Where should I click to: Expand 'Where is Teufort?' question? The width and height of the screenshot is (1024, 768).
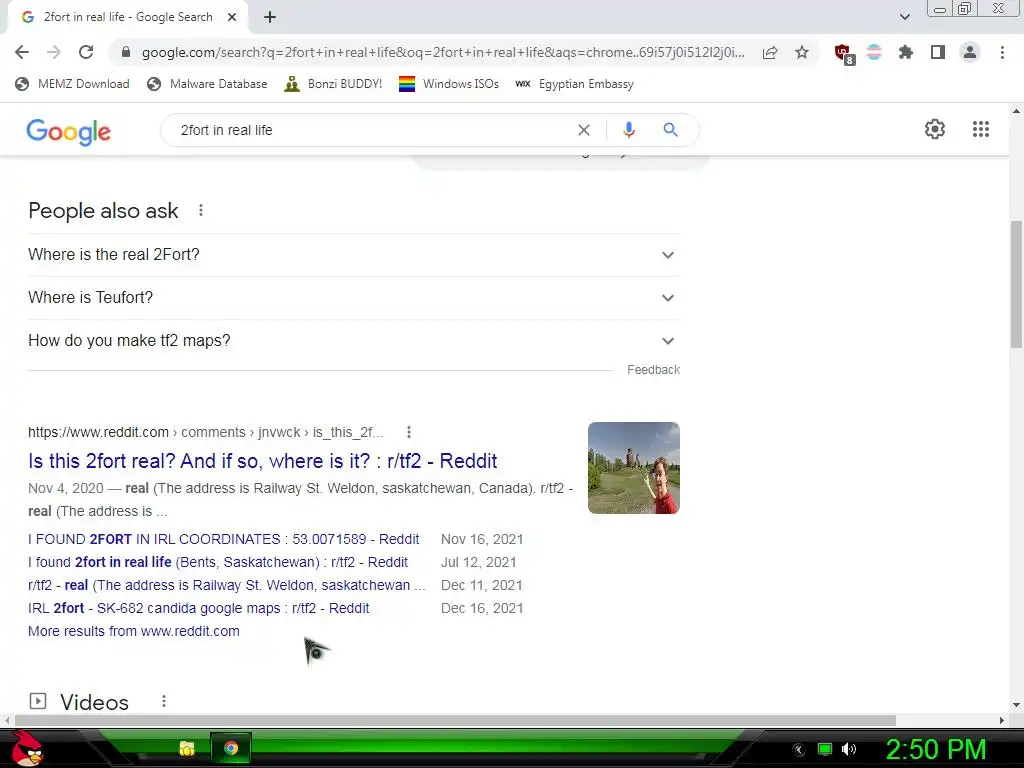tap(354, 298)
